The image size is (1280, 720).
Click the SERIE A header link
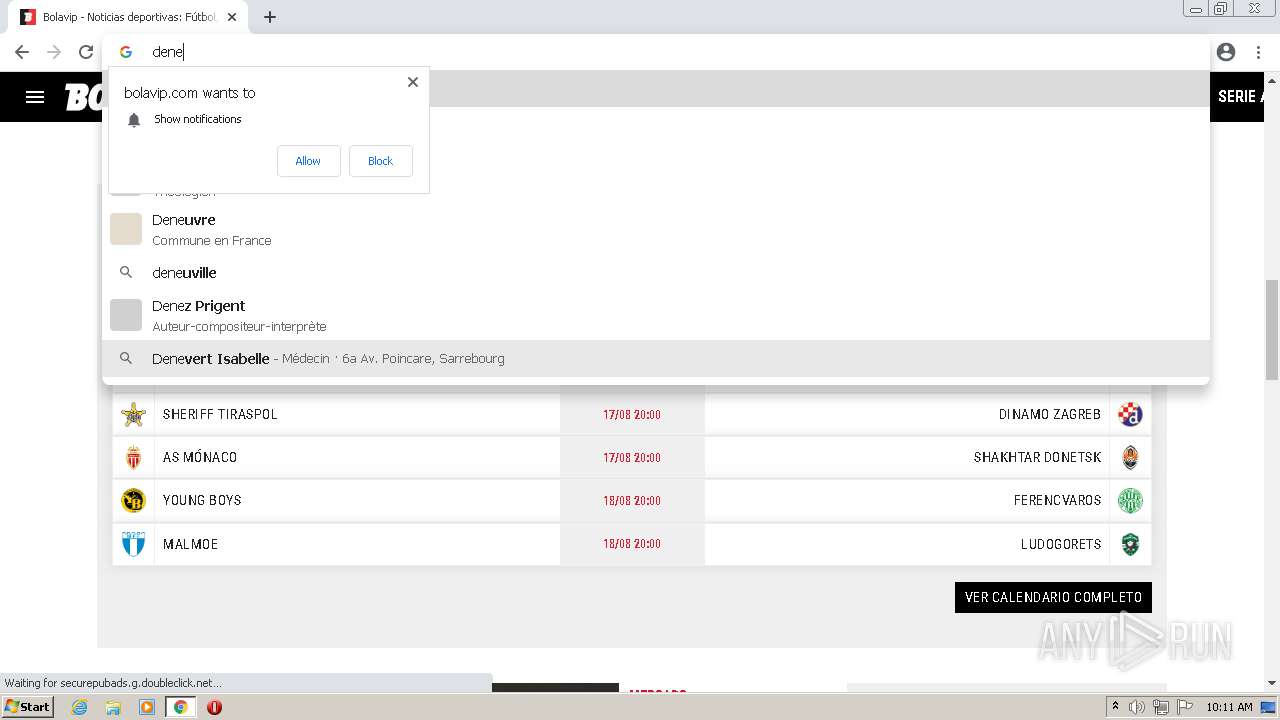pyautogui.click(x=1240, y=97)
